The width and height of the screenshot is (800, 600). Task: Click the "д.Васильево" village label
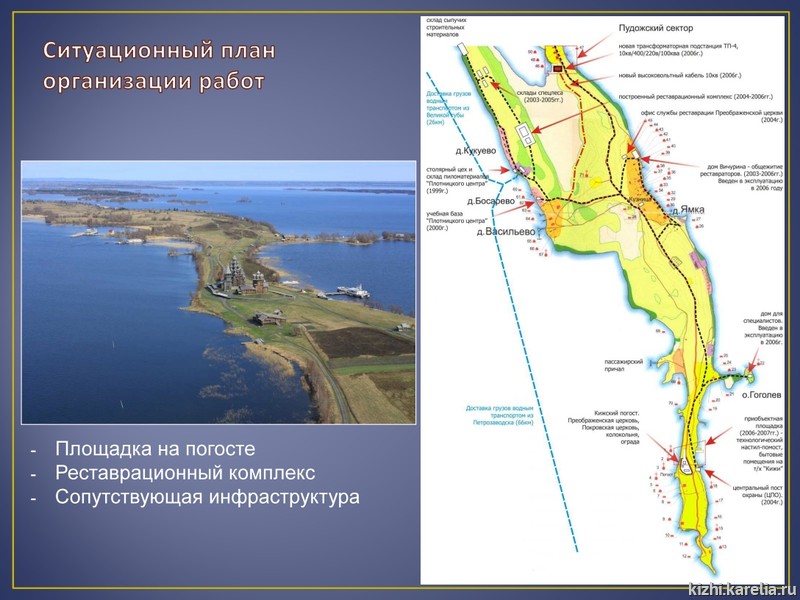click(506, 231)
